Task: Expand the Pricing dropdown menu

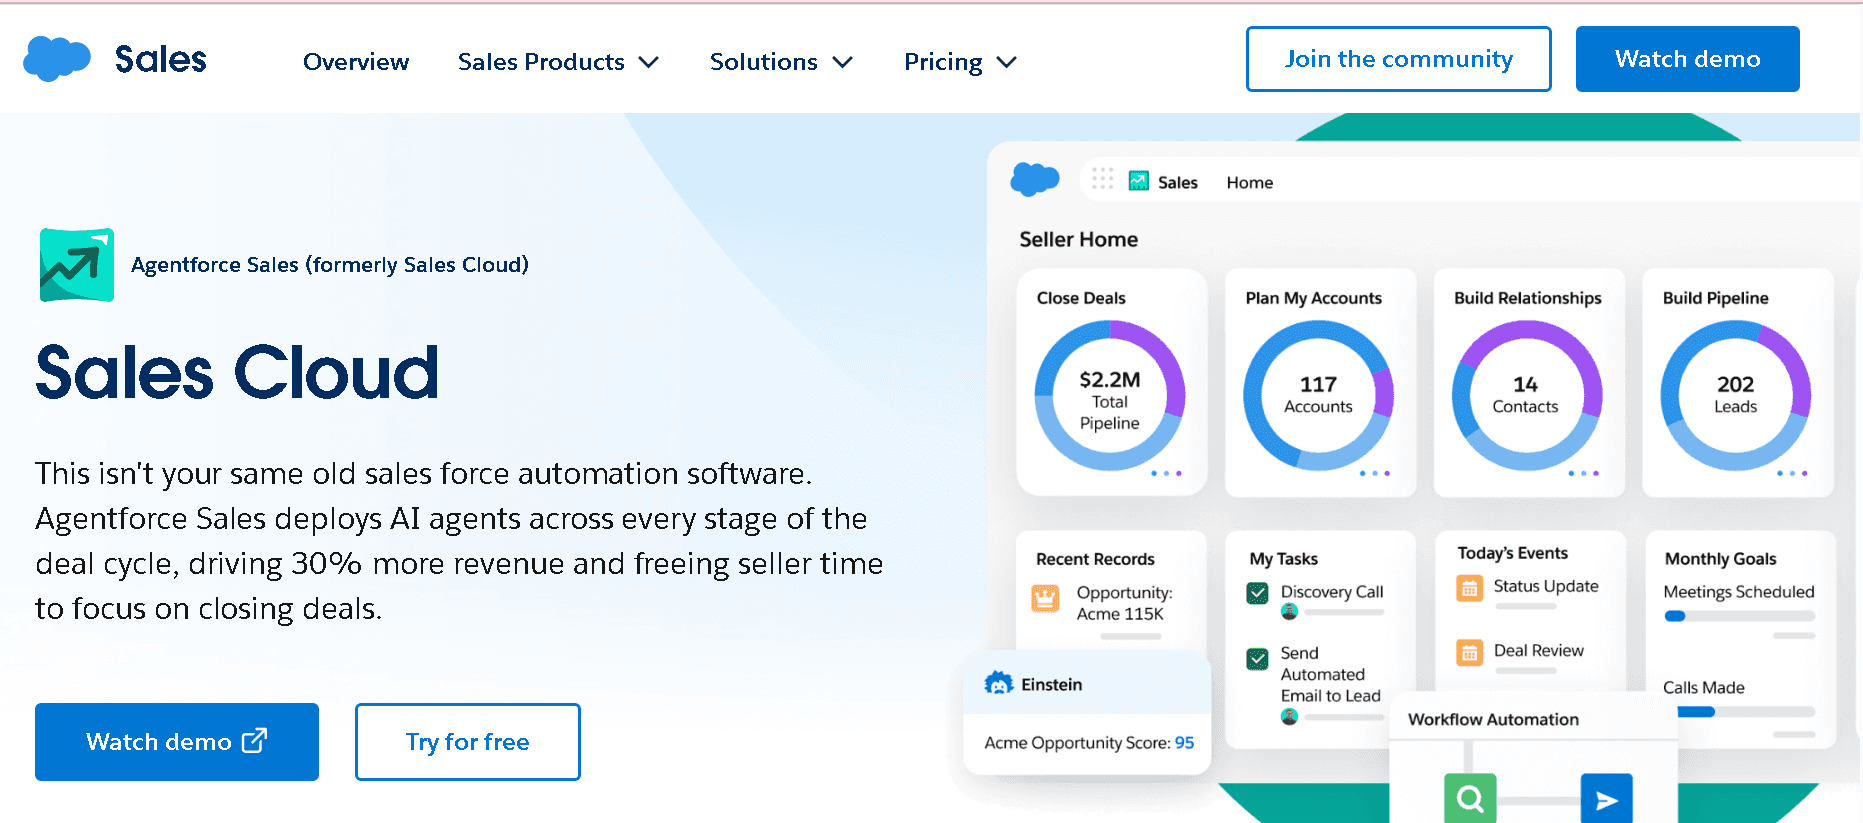Action: pyautogui.click(x=960, y=62)
